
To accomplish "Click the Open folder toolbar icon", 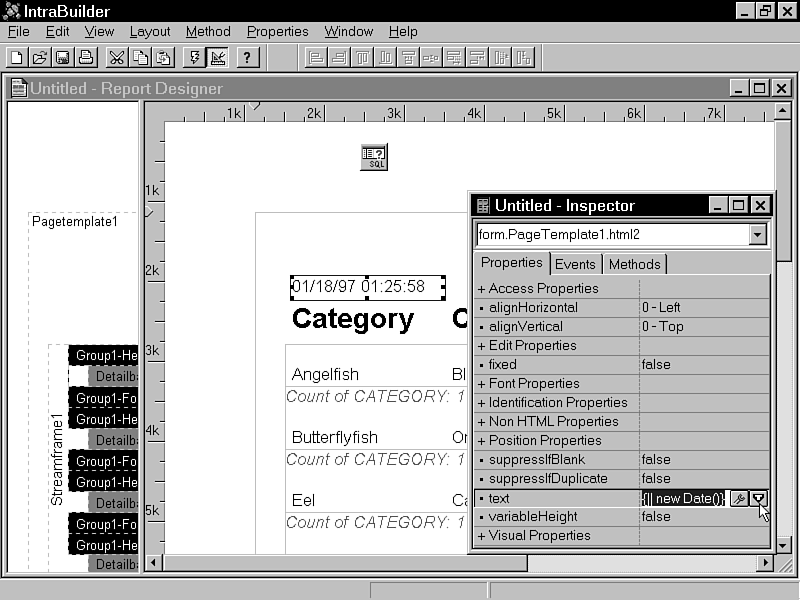I will (40, 57).
